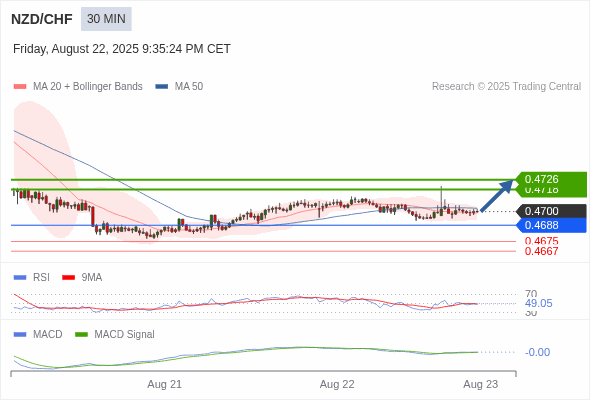Viewport: 590px width, 400px height.
Task: Click the 0.4675 red support label
Action: (x=541, y=241)
